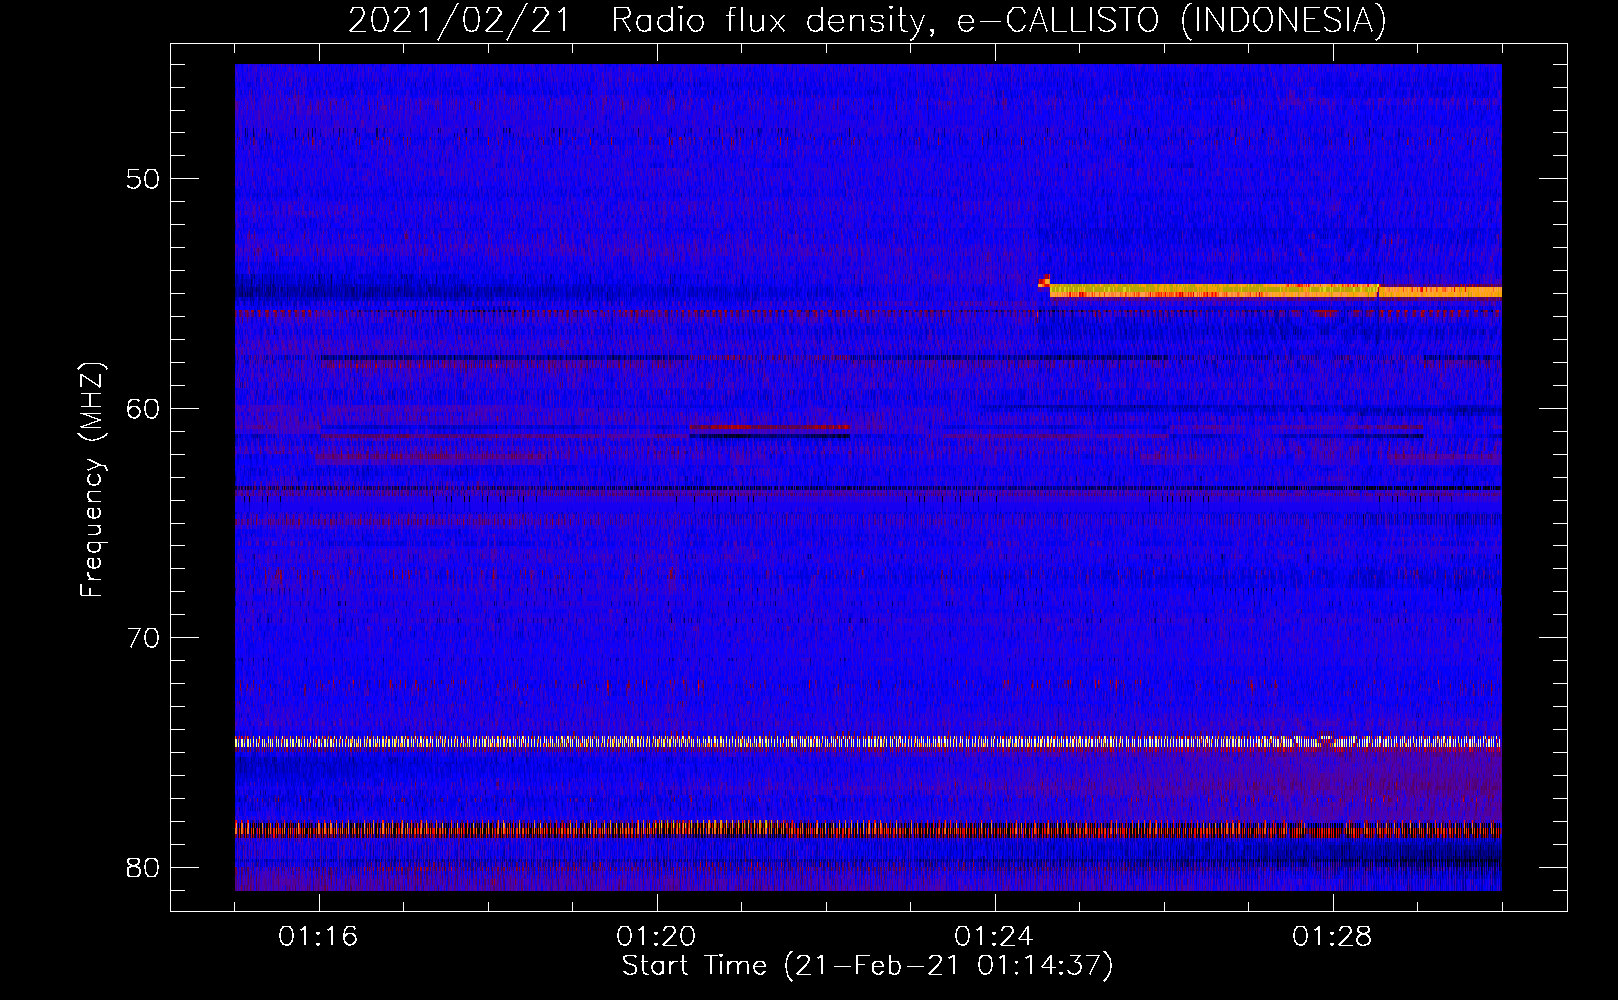Viewport: 1618px width, 1000px height.
Task: Click the white-yellow interference line near 75 MHz
Action: (868, 742)
